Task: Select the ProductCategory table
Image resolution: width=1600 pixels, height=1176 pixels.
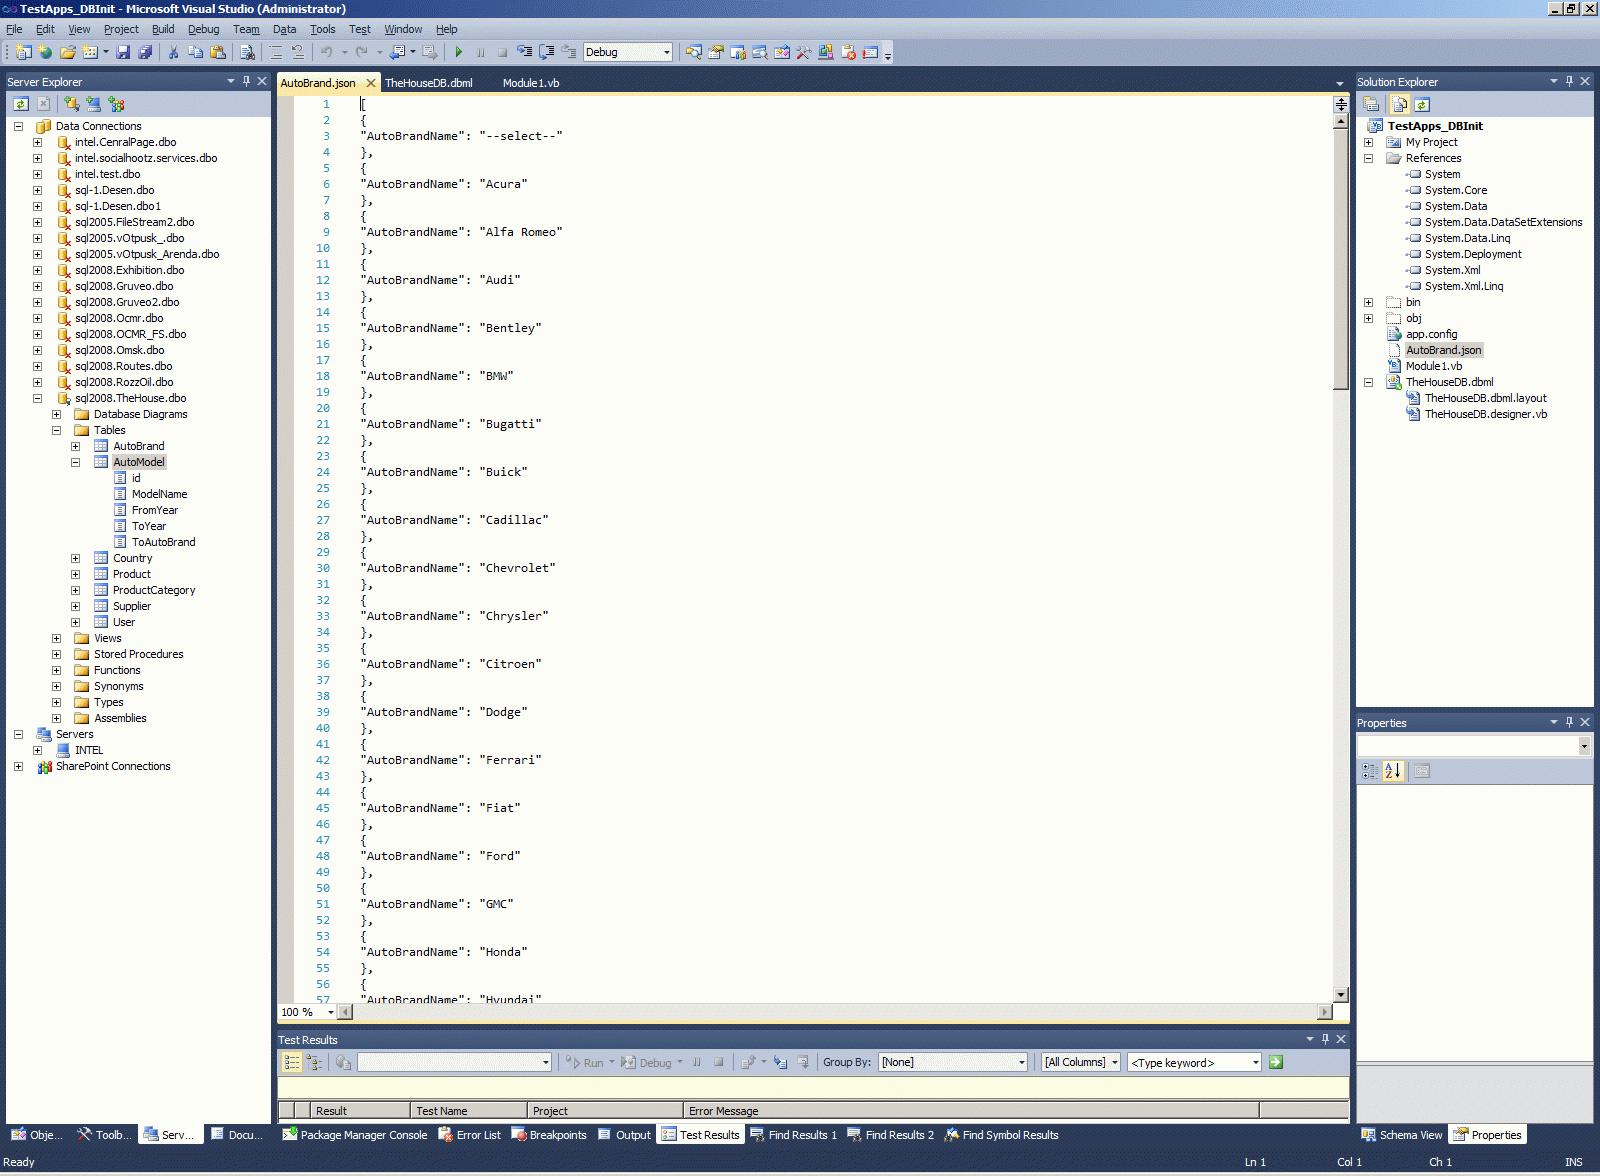Action: click(154, 590)
